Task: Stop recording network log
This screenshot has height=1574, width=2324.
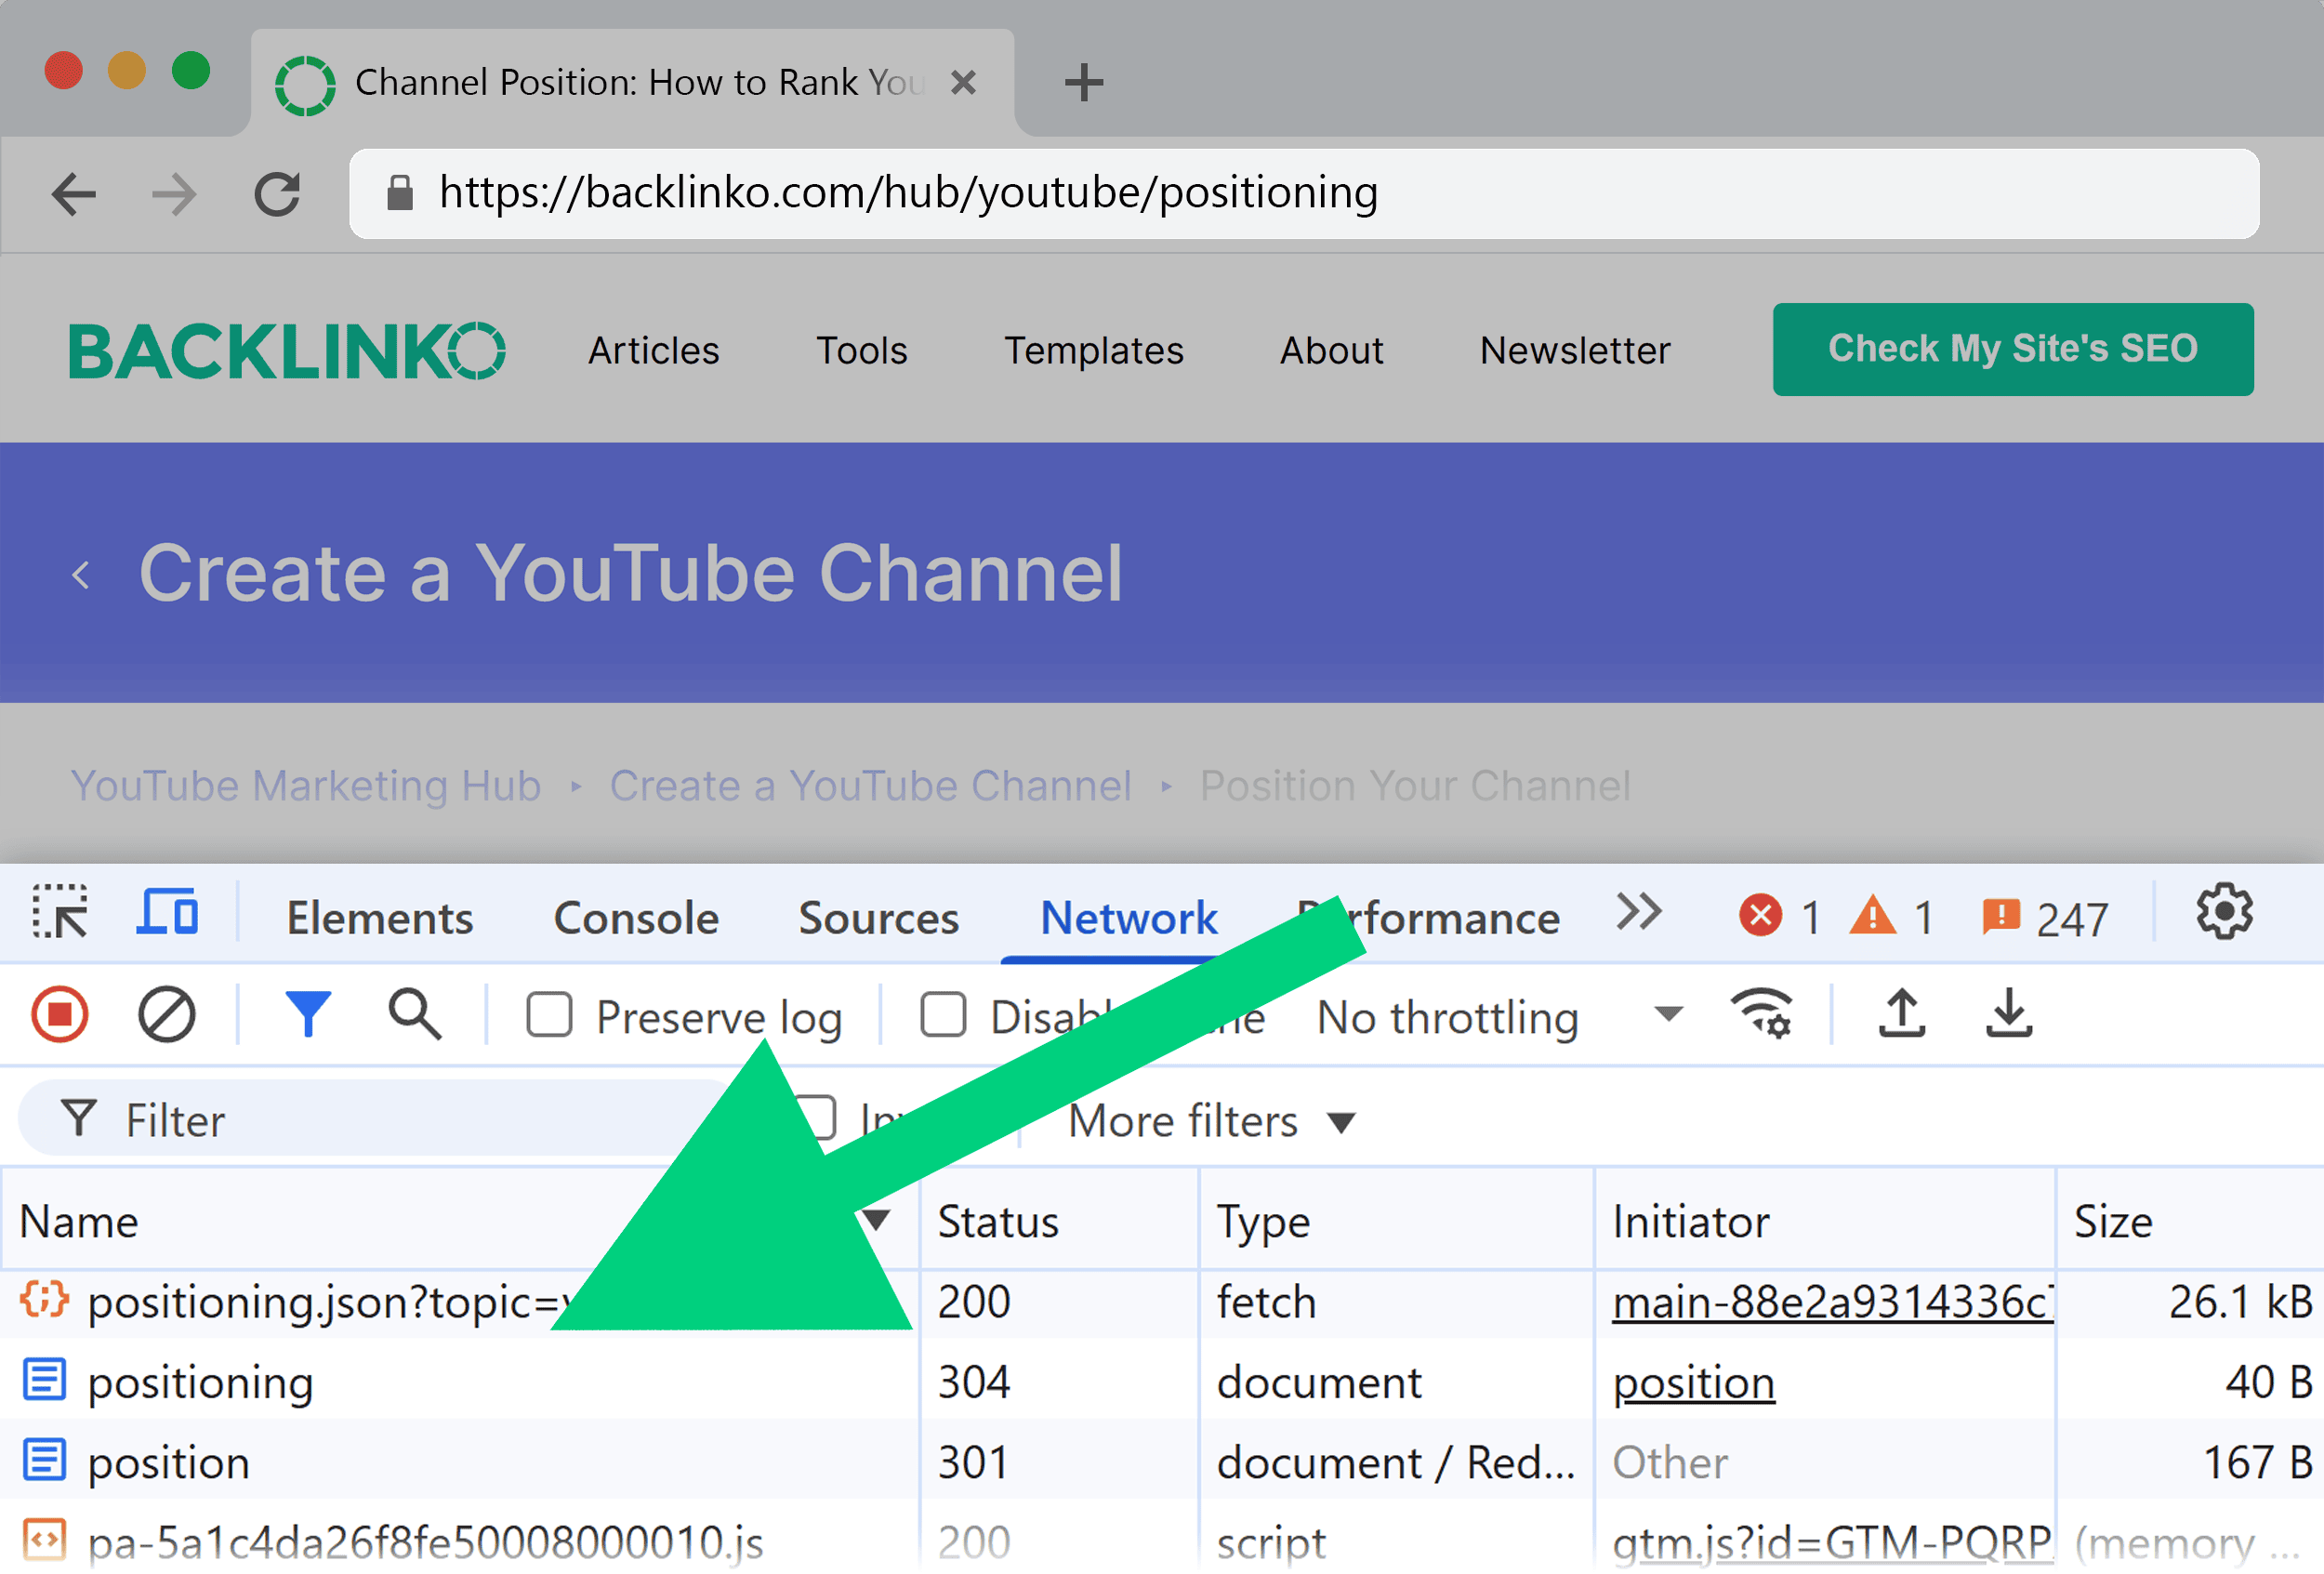Action: click(59, 1016)
